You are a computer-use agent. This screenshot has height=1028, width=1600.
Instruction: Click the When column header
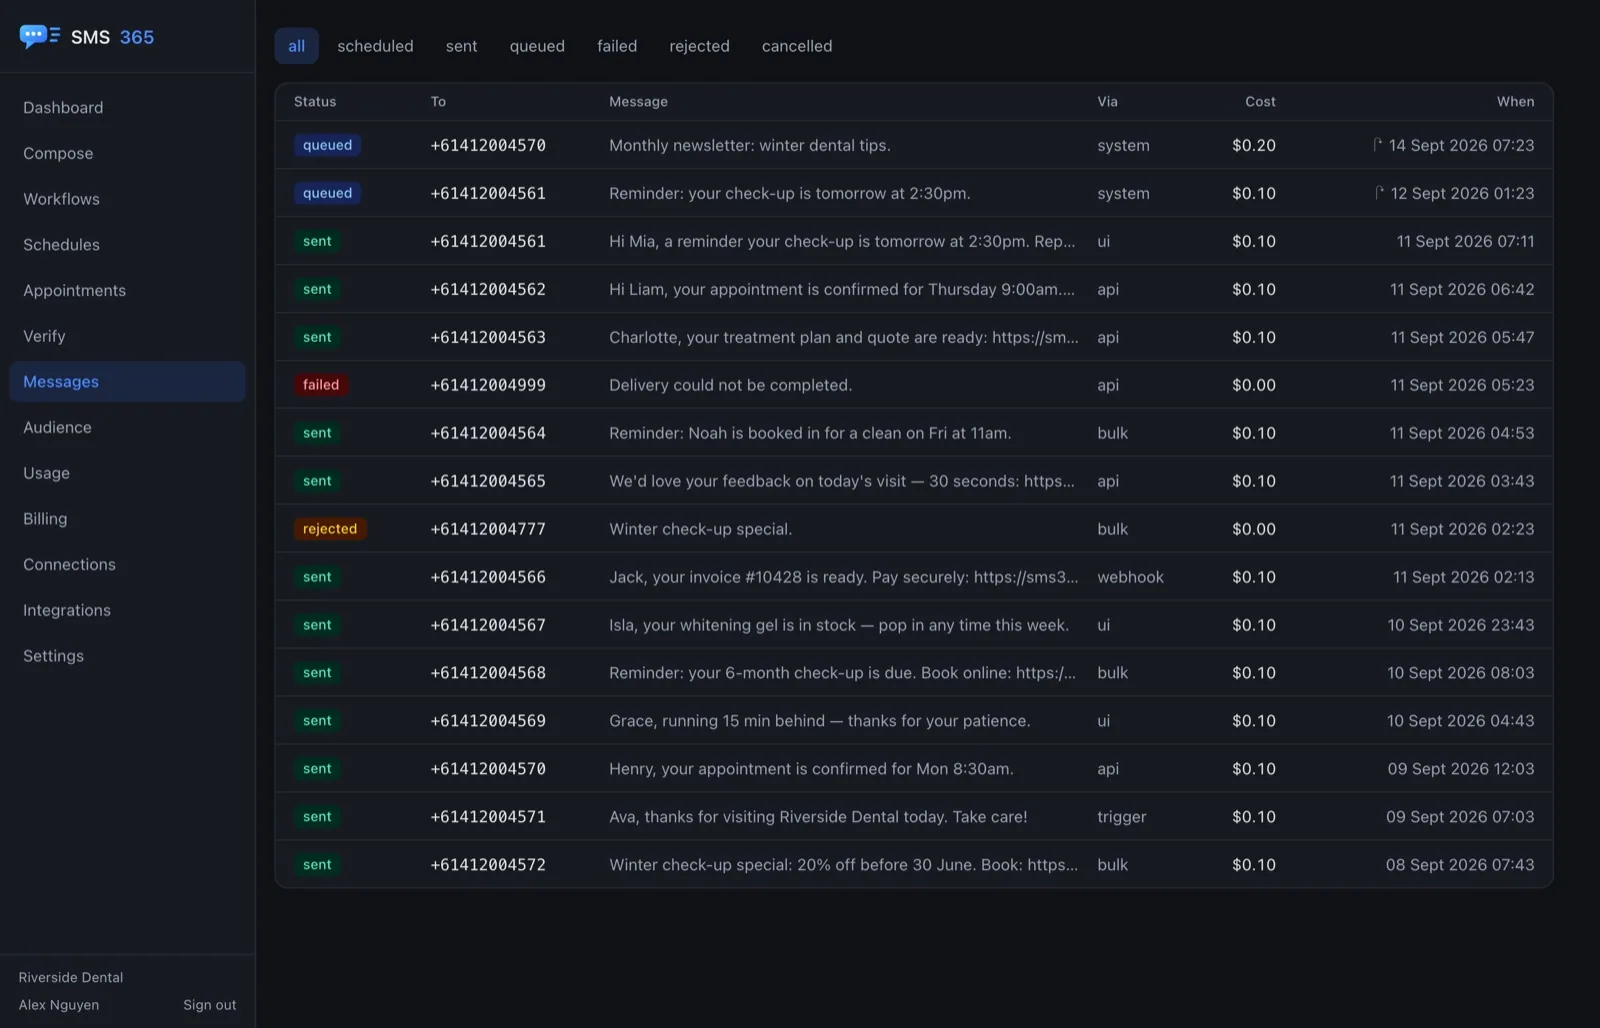pos(1515,102)
